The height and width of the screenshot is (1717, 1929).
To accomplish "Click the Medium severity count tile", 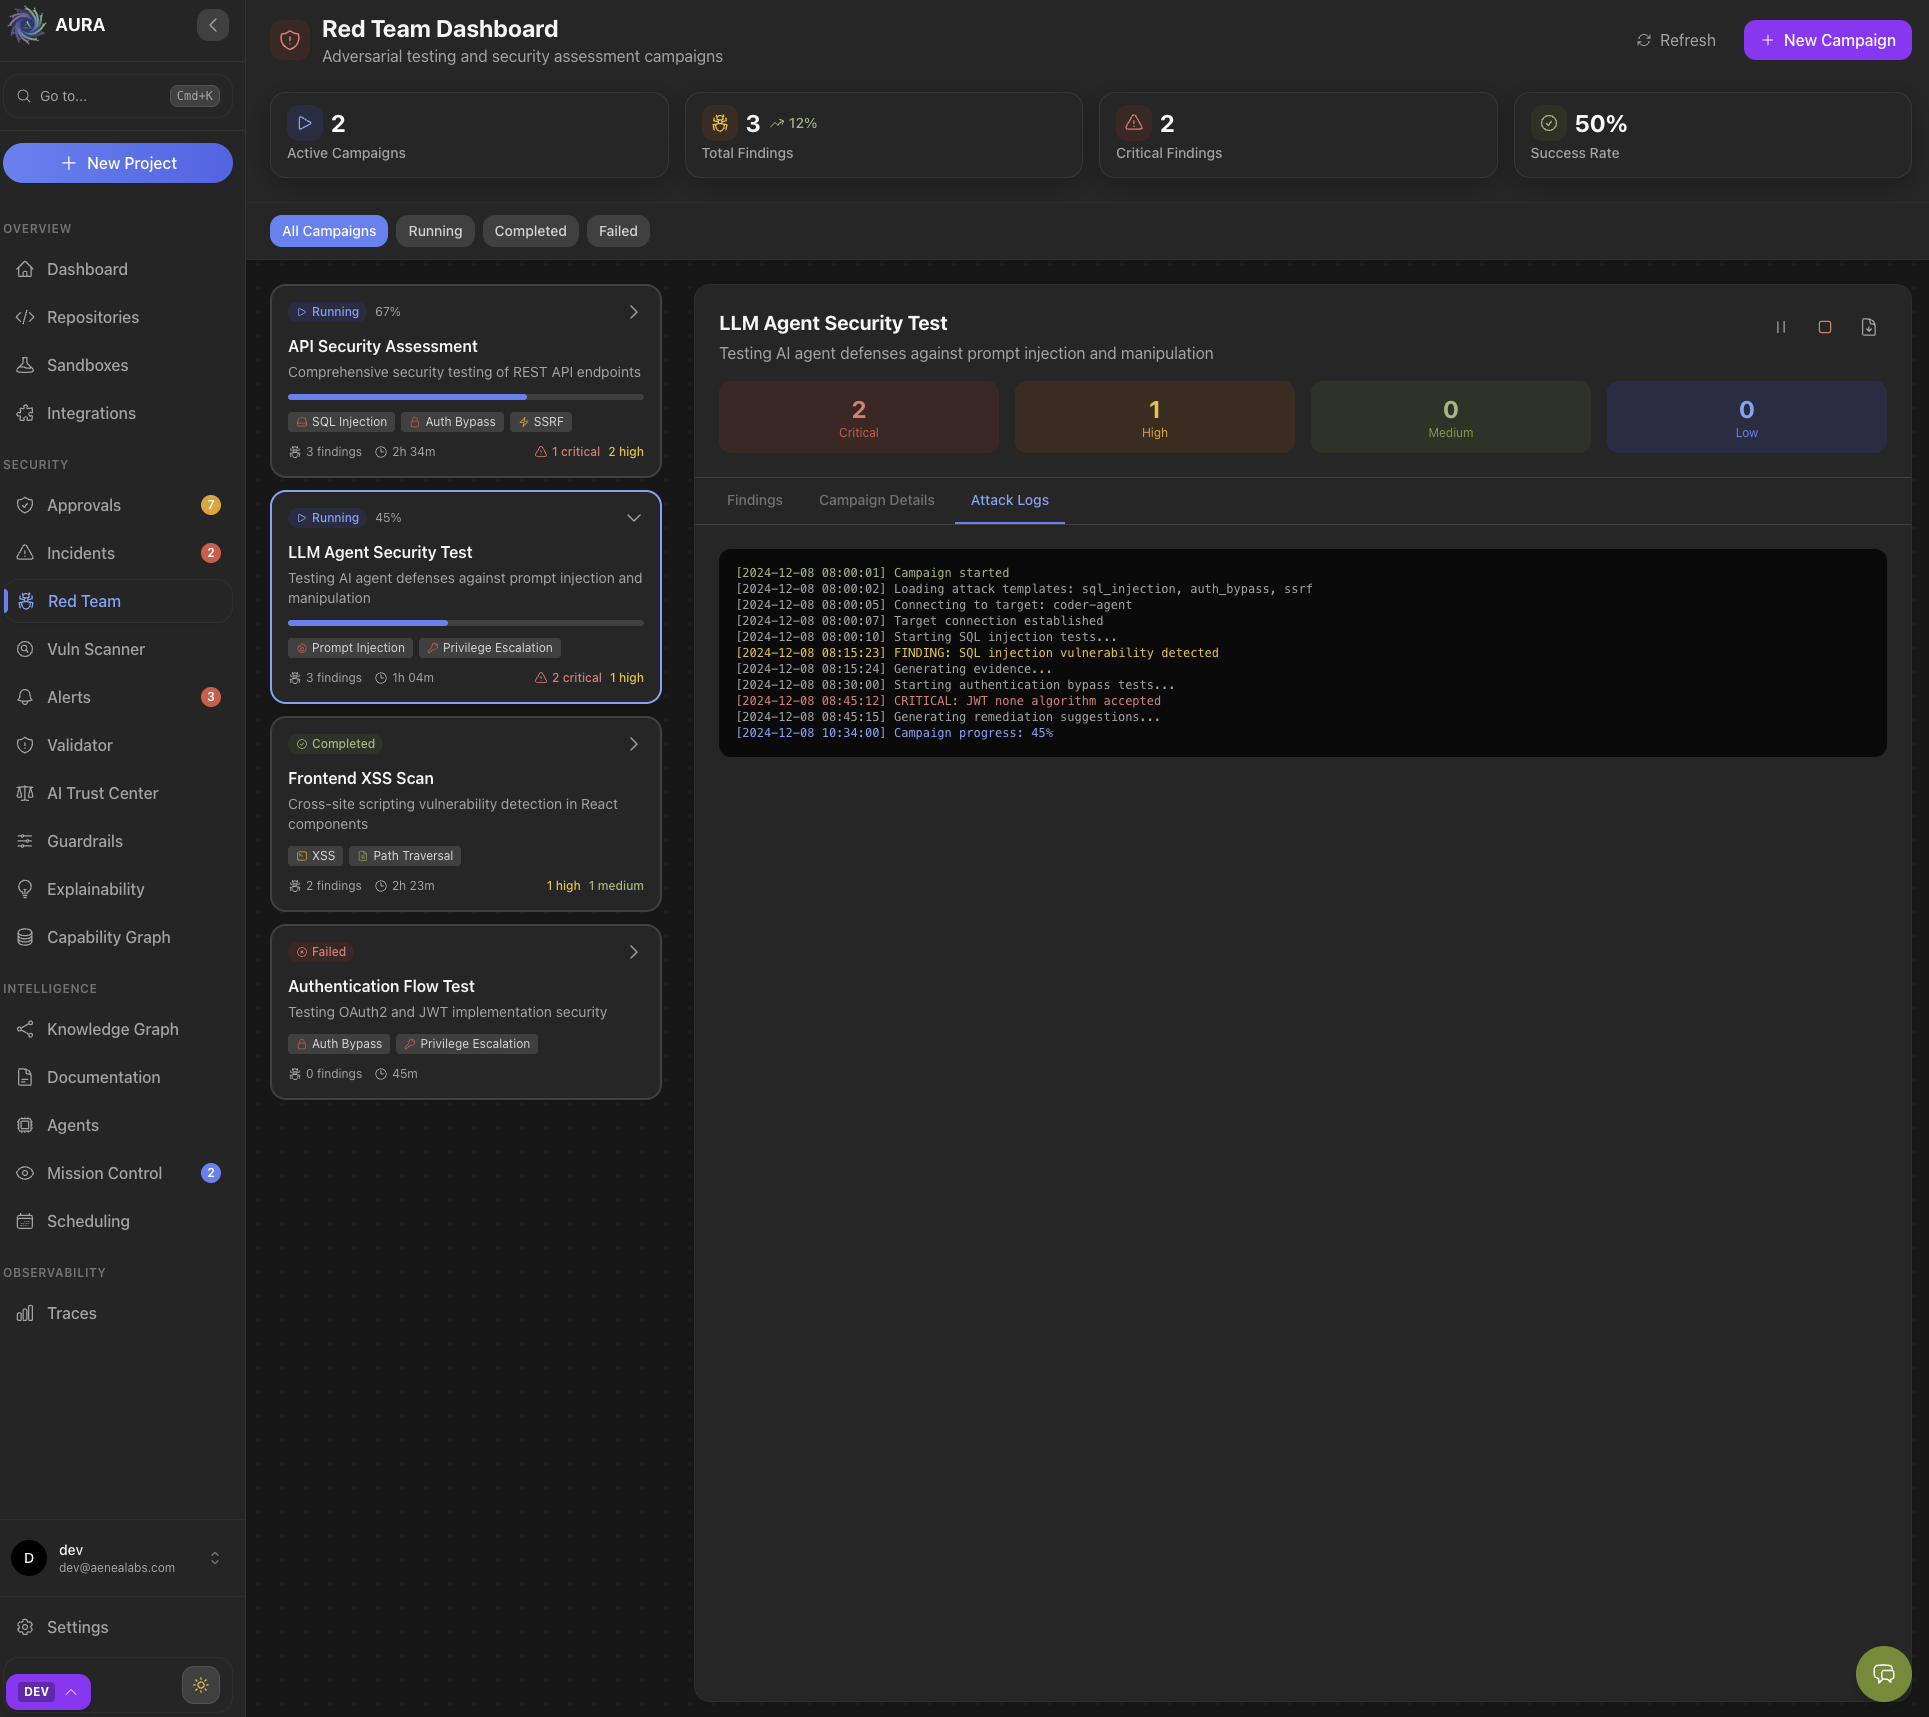I will [x=1451, y=417].
